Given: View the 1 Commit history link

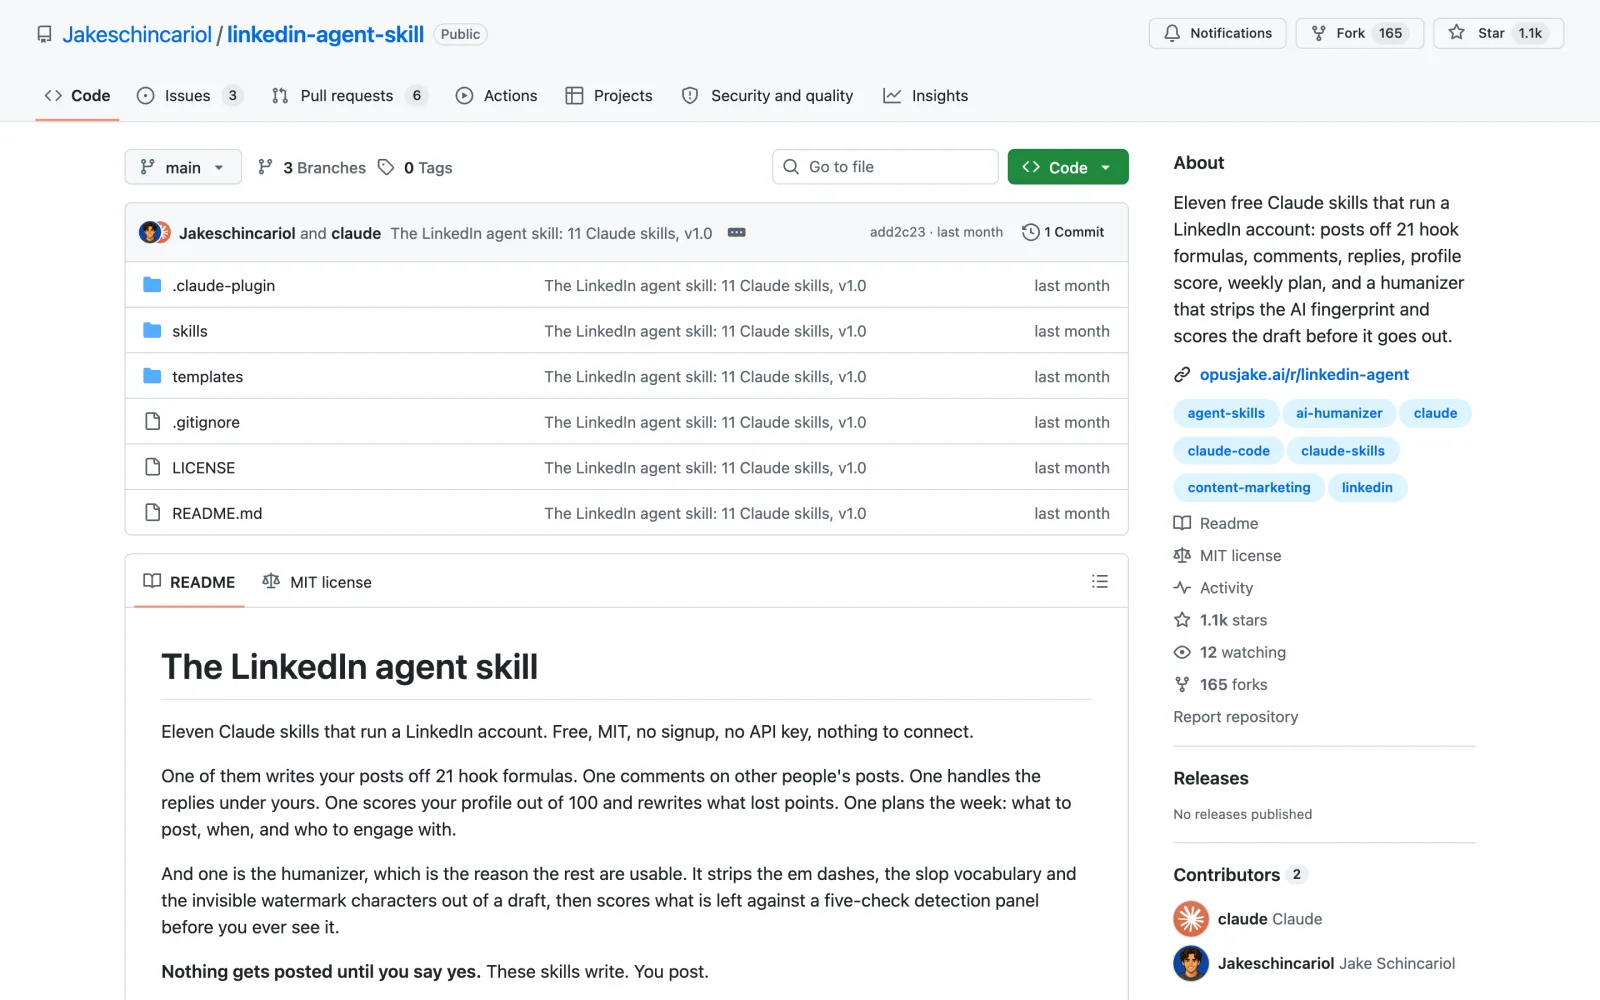Looking at the screenshot, I should tap(1063, 232).
